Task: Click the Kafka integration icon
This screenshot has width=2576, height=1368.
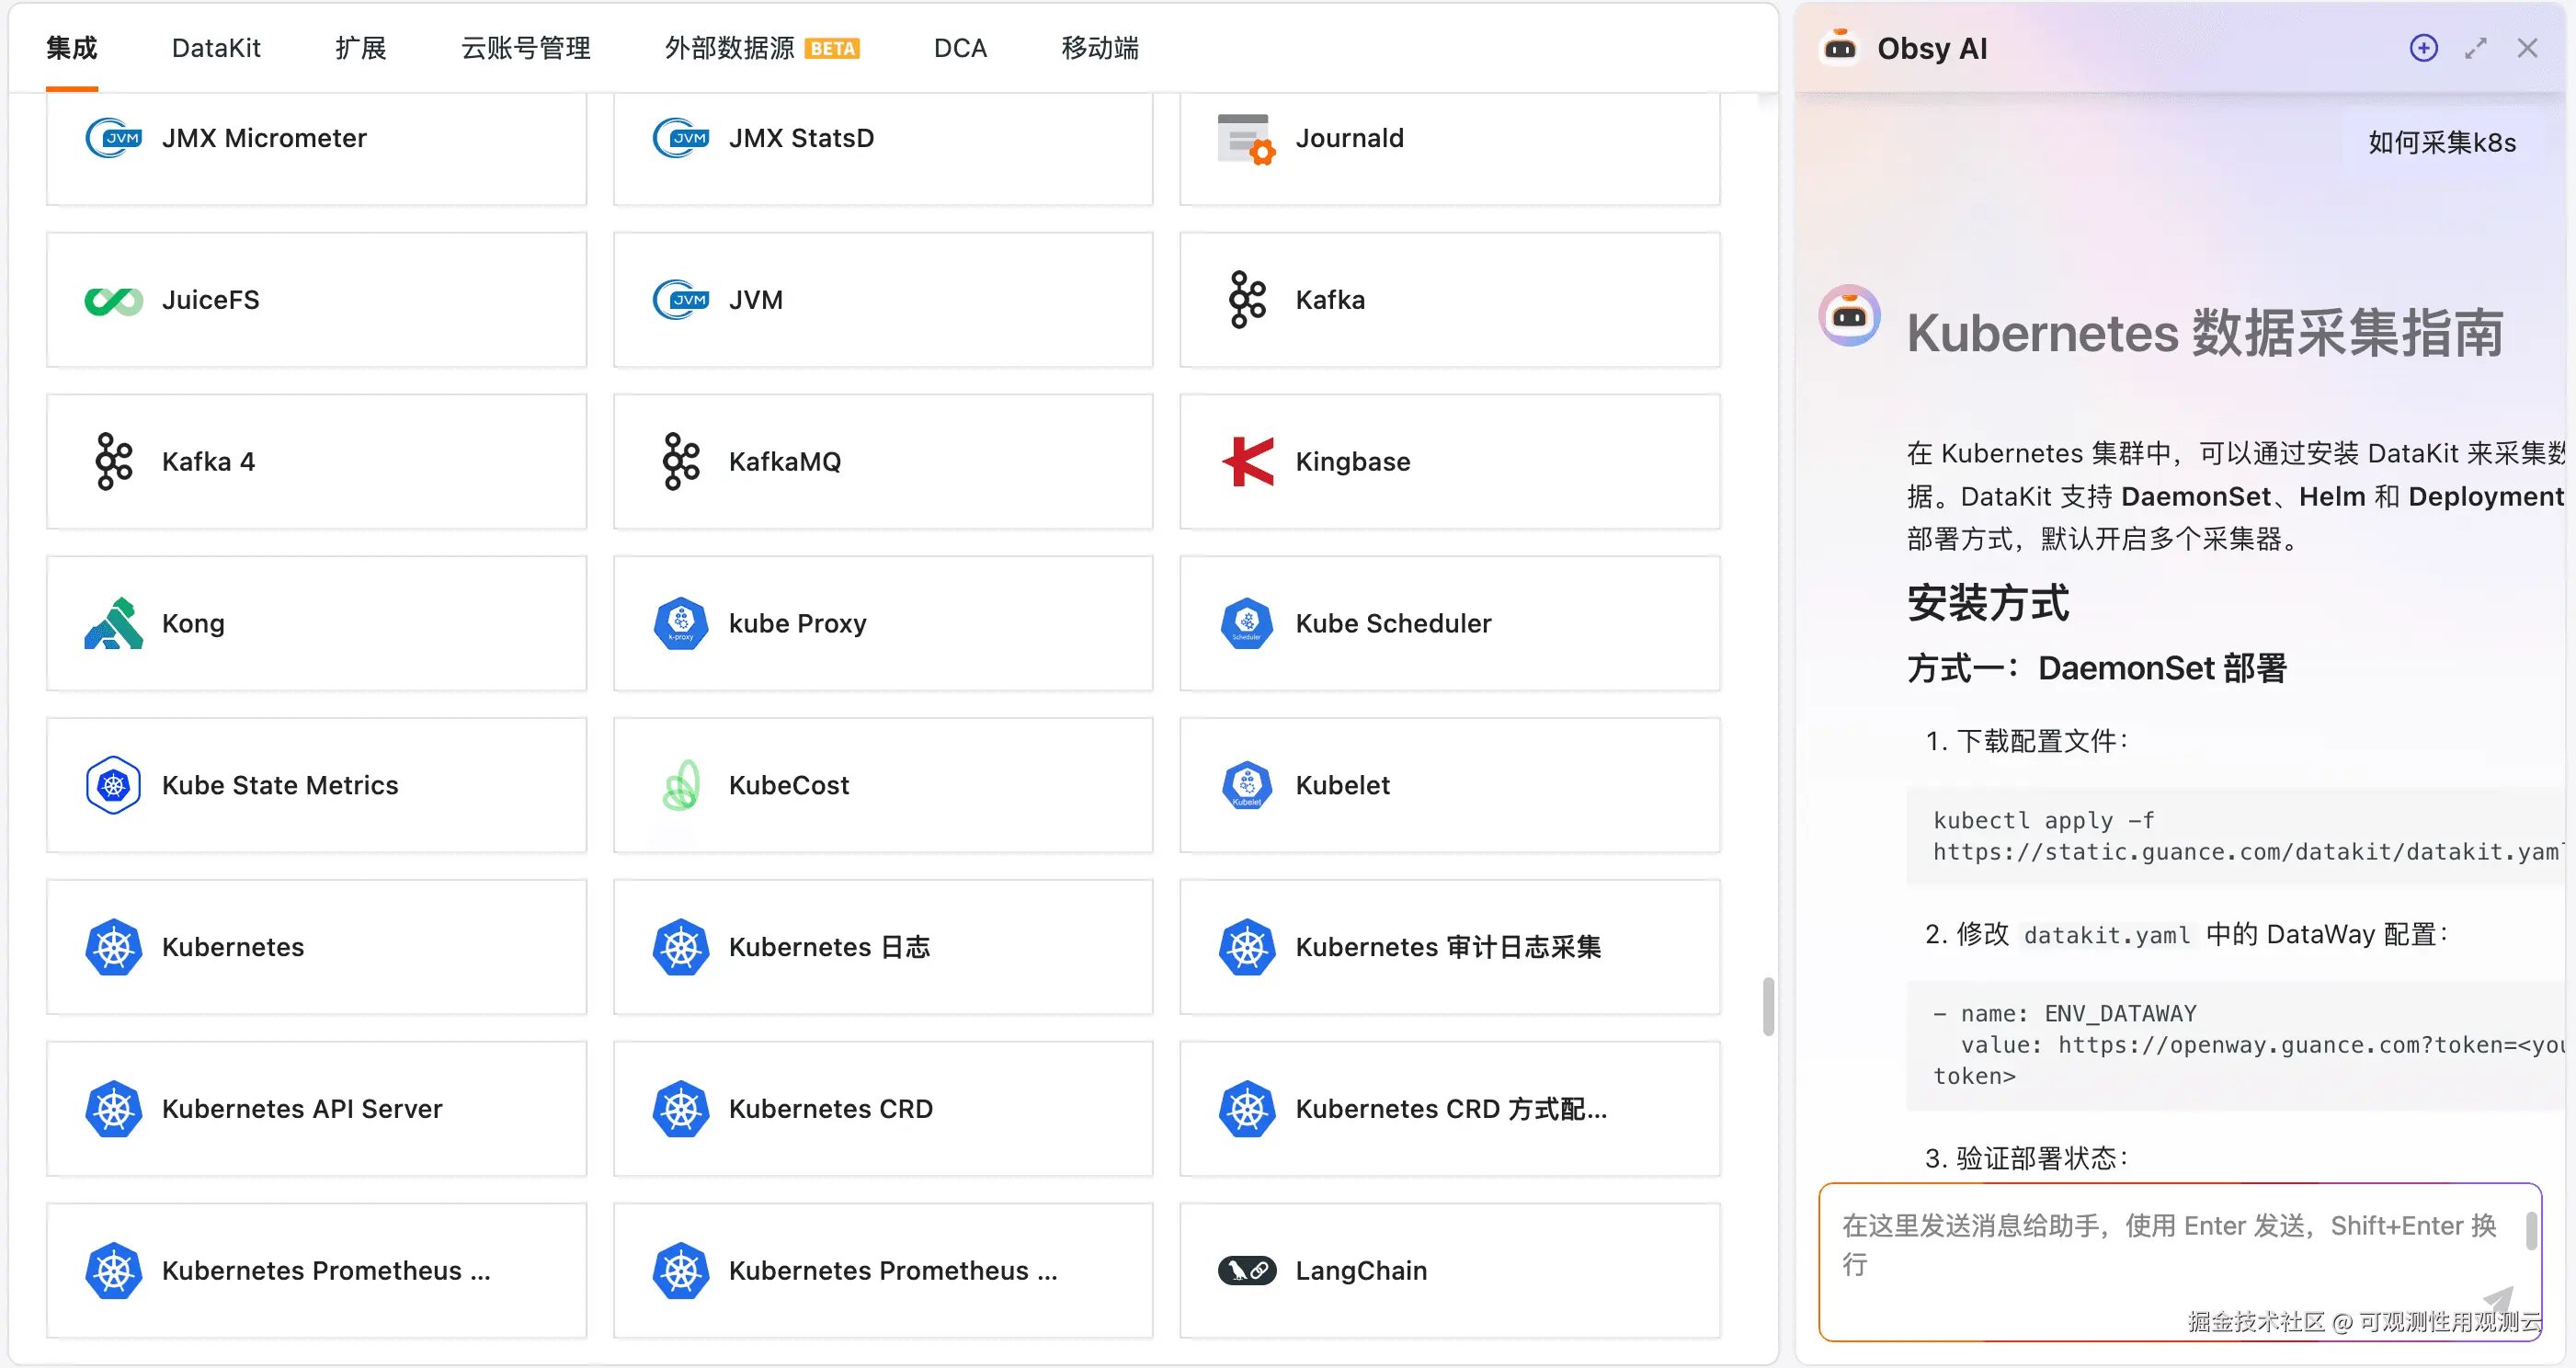Action: point(1247,300)
